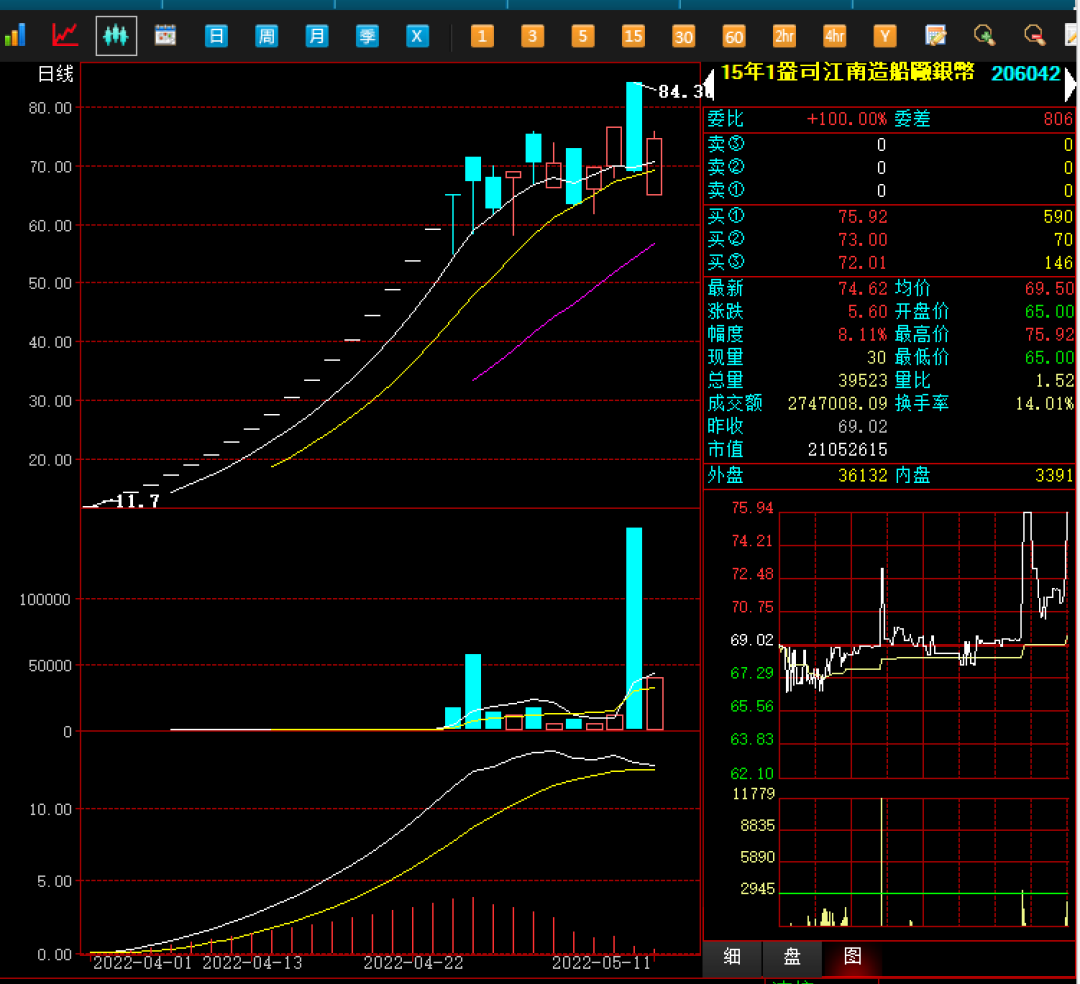The image size is (1080, 984).
Task: Click the 2022-04-01 date axis label
Action: [x=143, y=963]
